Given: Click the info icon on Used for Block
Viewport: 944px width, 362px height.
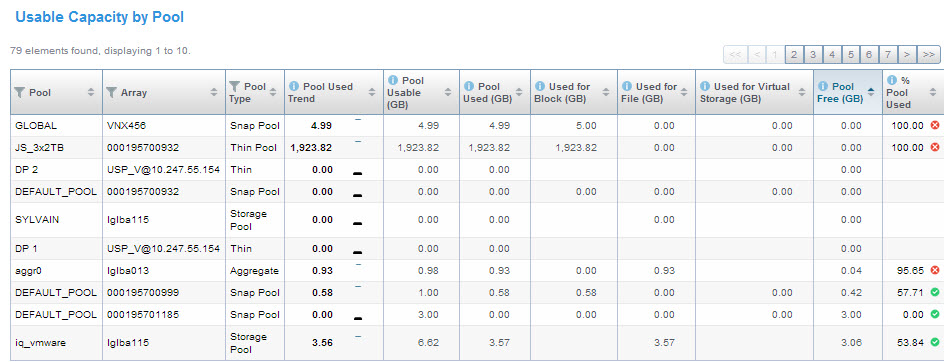Looking at the screenshot, I should point(539,86).
